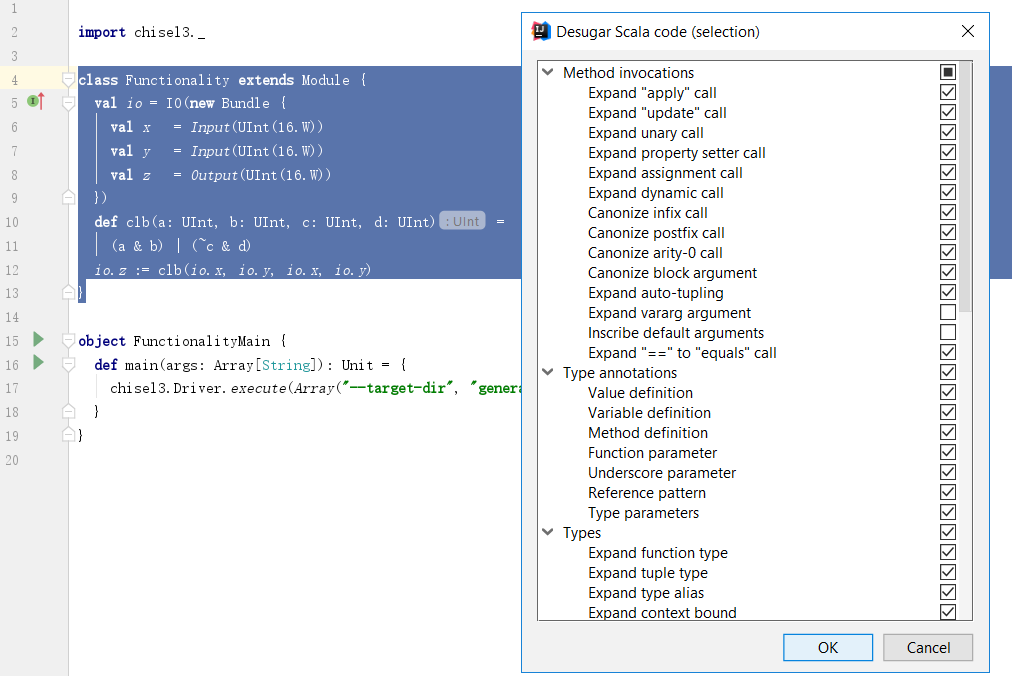Close the Desugar Scala code dialog
1012x676 pixels.
[x=967, y=31]
